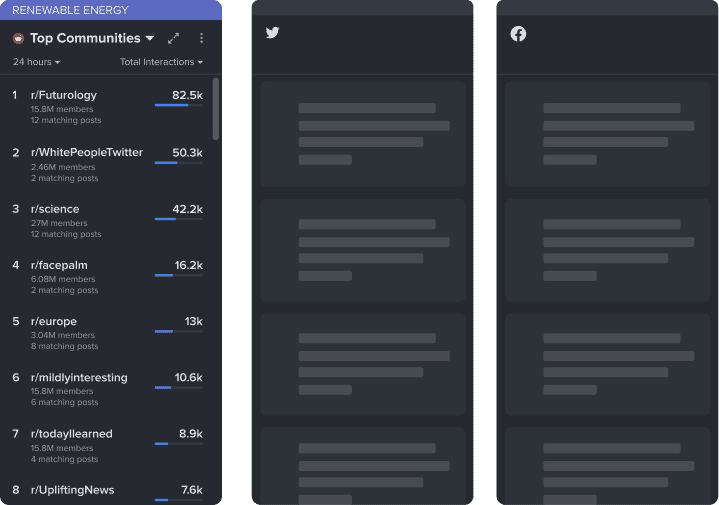Open the r/facepalm community
This screenshot has height=505, width=719.
(59, 265)
